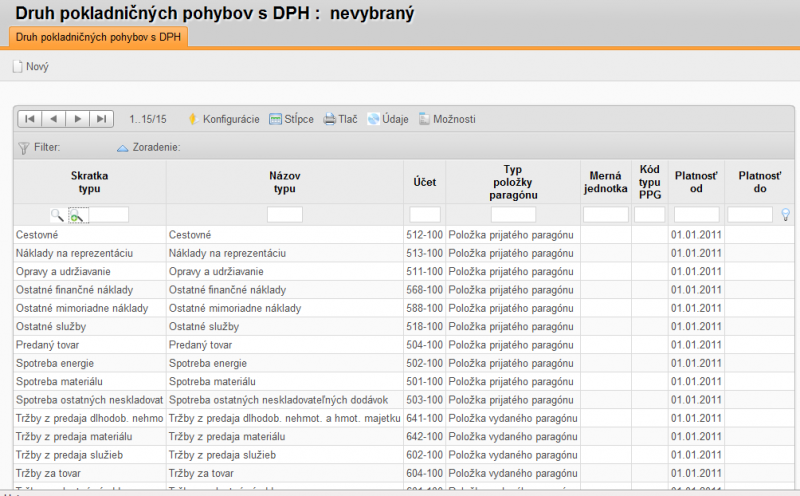Sort by the Merná jednotka header
This screenshot has width=800, height=496.
(x=606, y=182)
